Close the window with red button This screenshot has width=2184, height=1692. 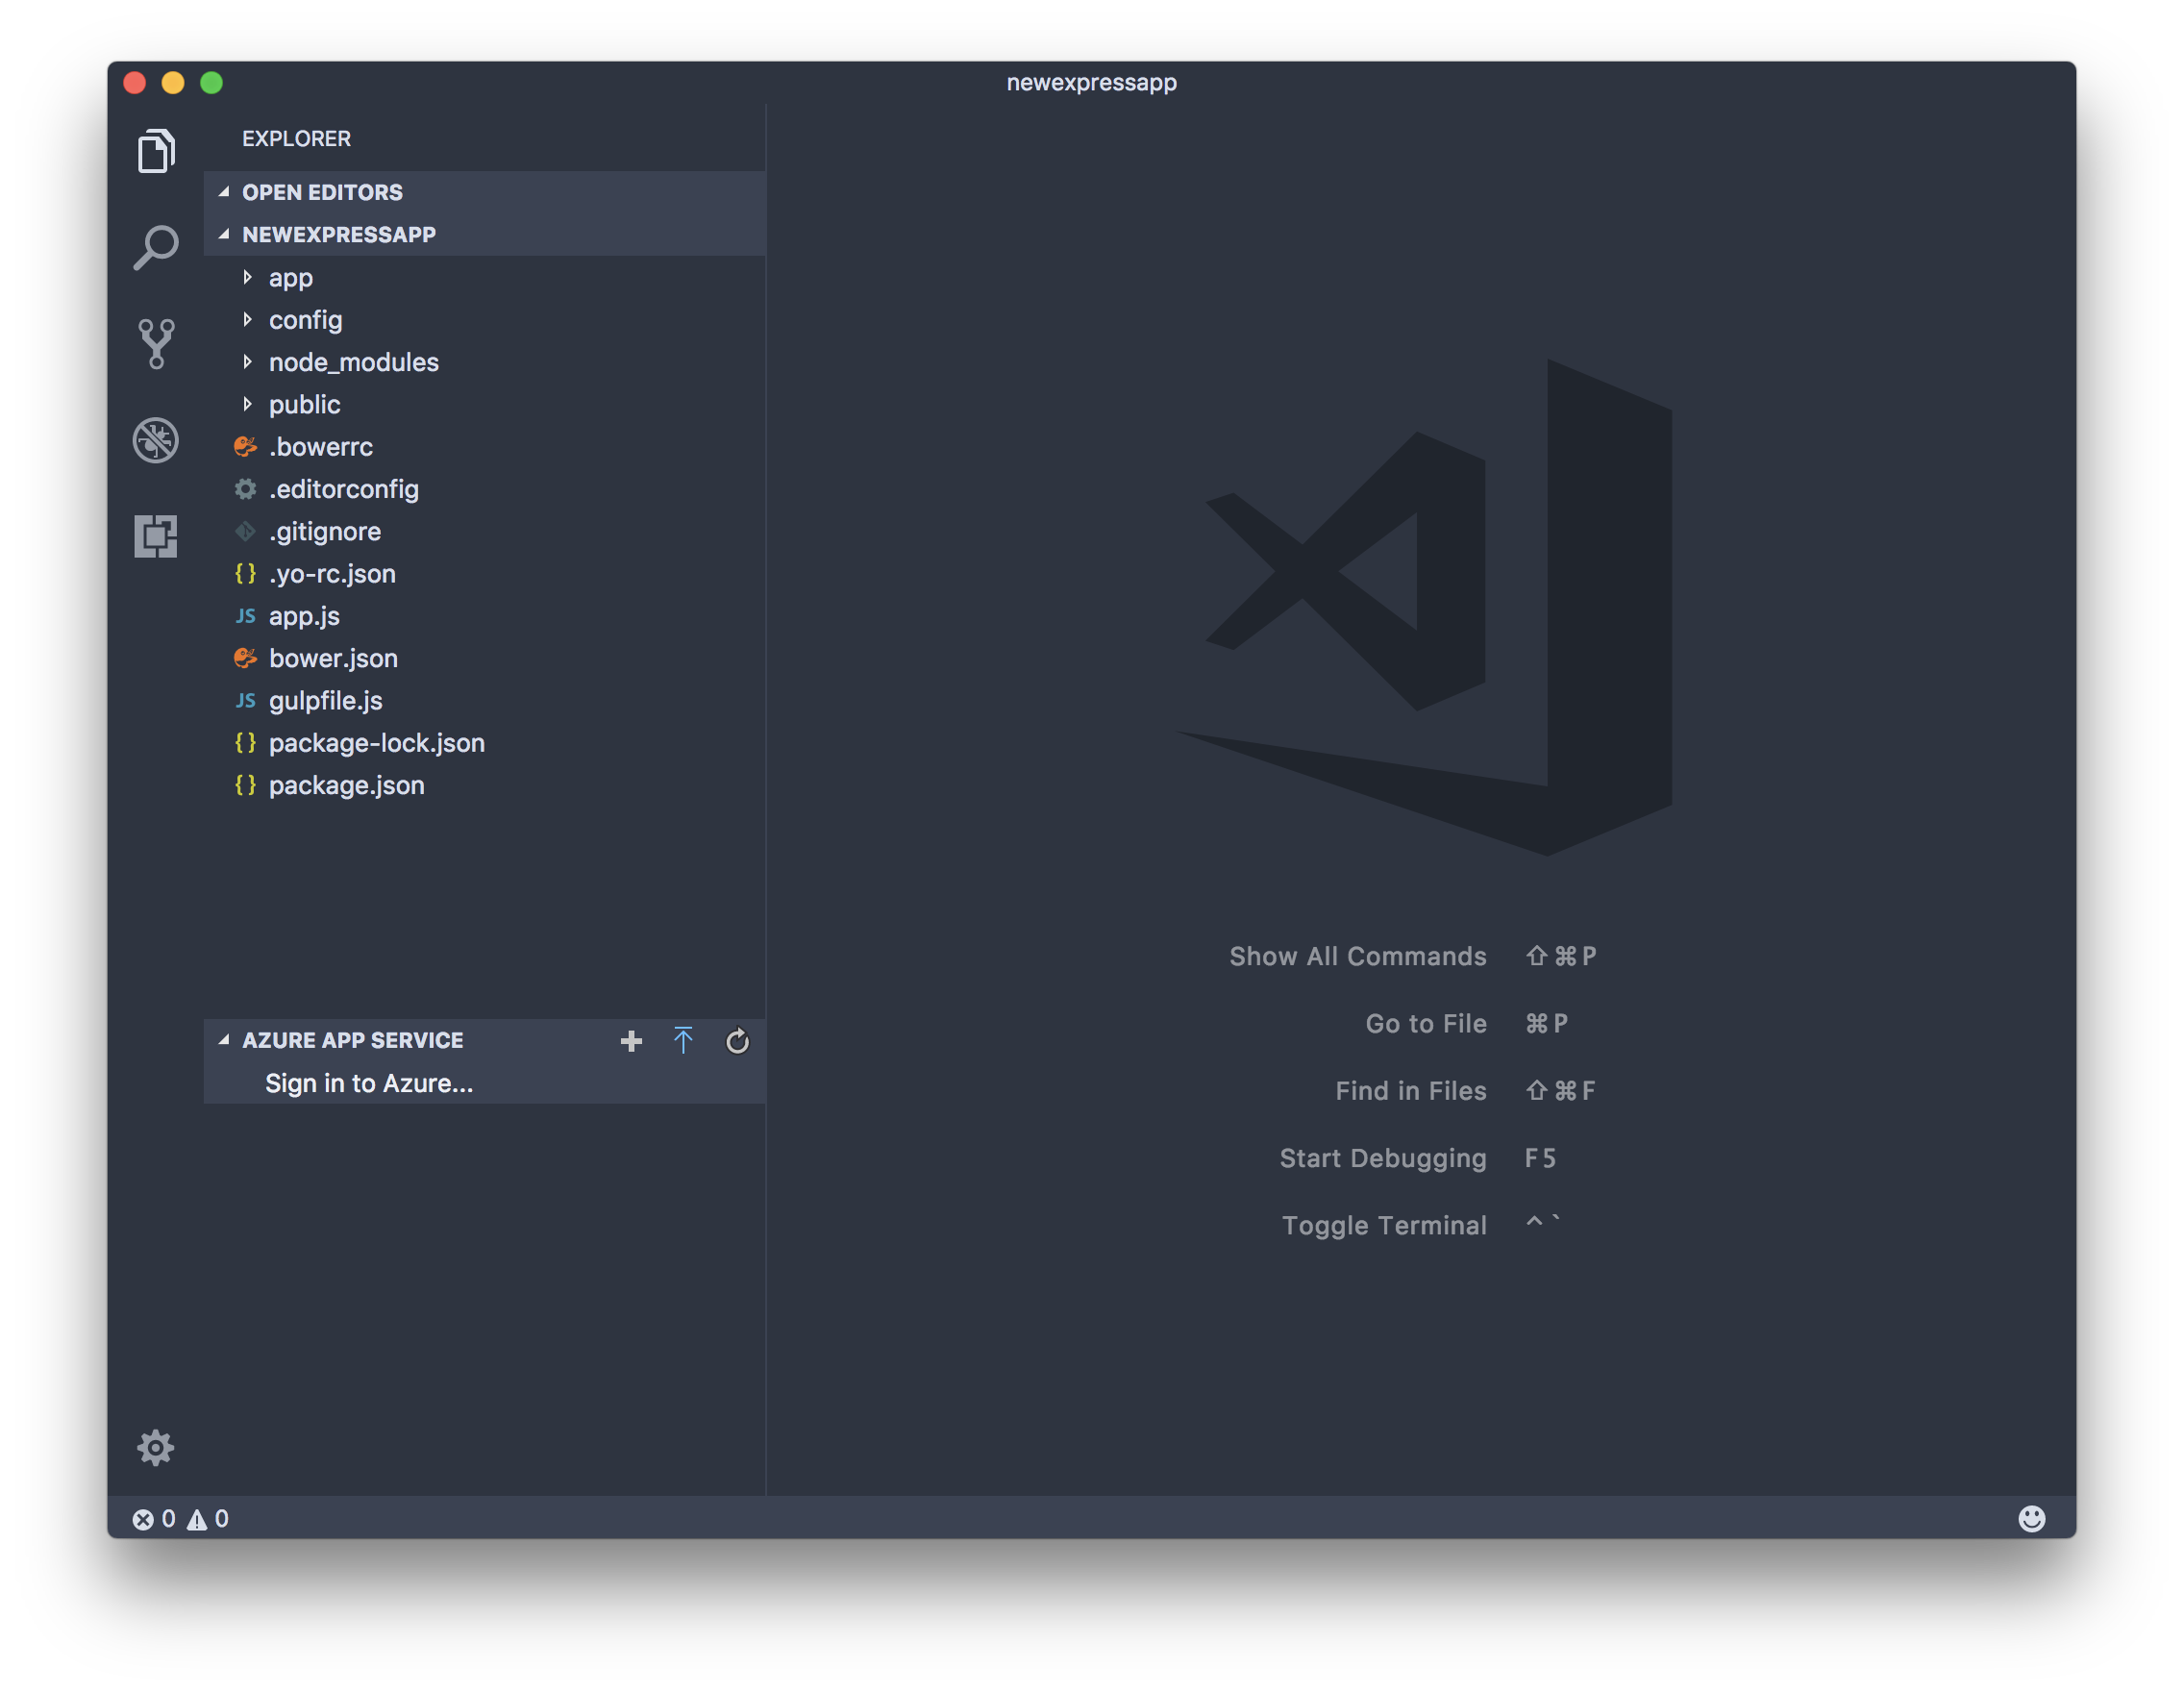tap(135, 82)
